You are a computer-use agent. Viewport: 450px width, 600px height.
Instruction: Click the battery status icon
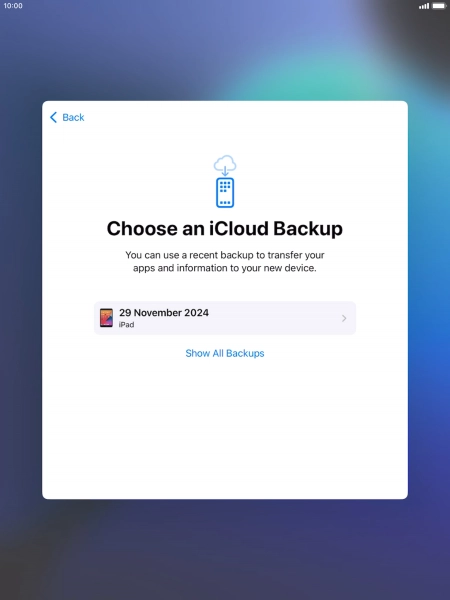click(x=439, y=6)
